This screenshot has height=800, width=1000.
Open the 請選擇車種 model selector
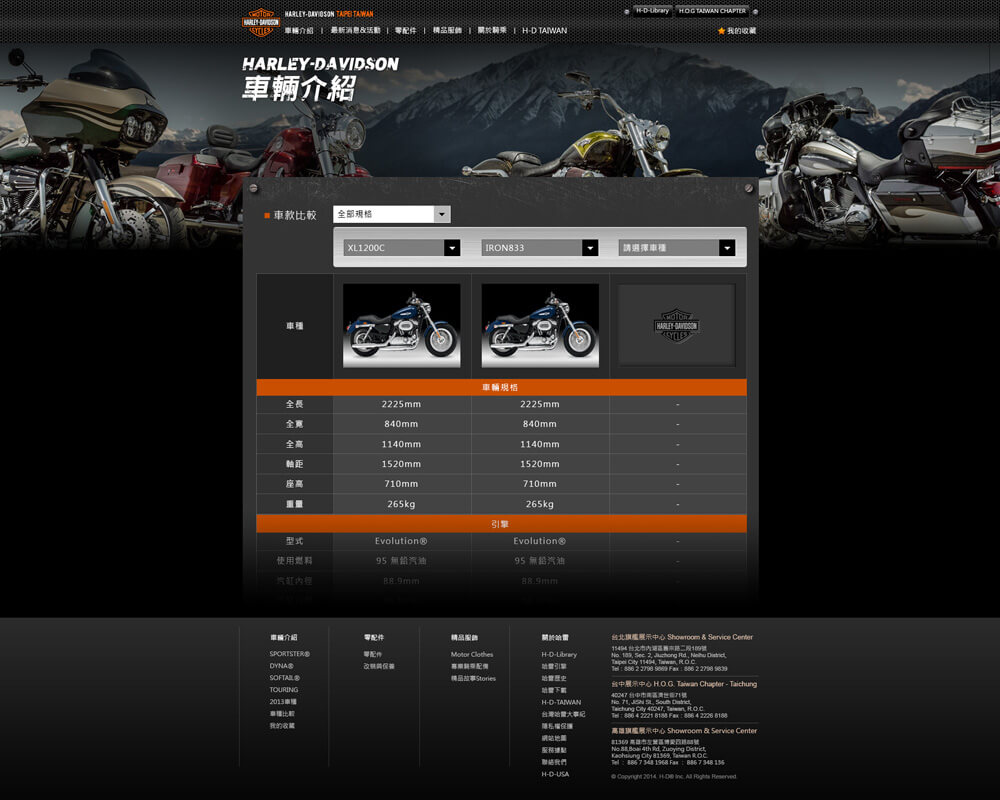677,248
